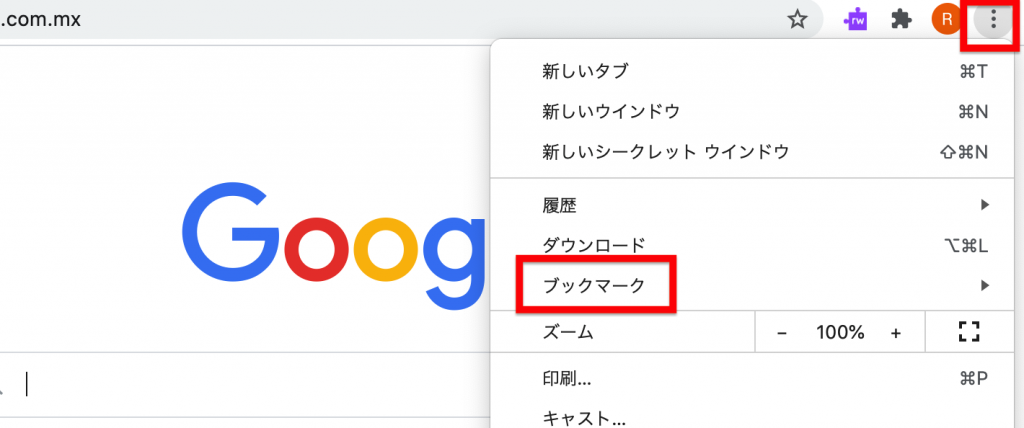Screen dimensions: 1024x428
Task: Click the address bar URL text
Action: tap(40, 20)
